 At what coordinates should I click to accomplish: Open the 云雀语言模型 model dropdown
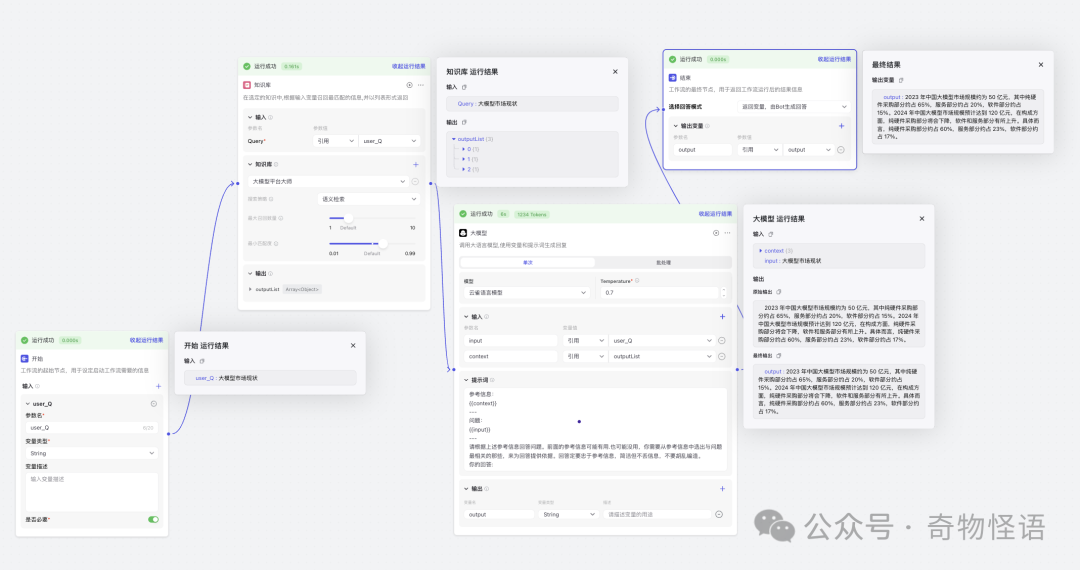tap(527, 292)
